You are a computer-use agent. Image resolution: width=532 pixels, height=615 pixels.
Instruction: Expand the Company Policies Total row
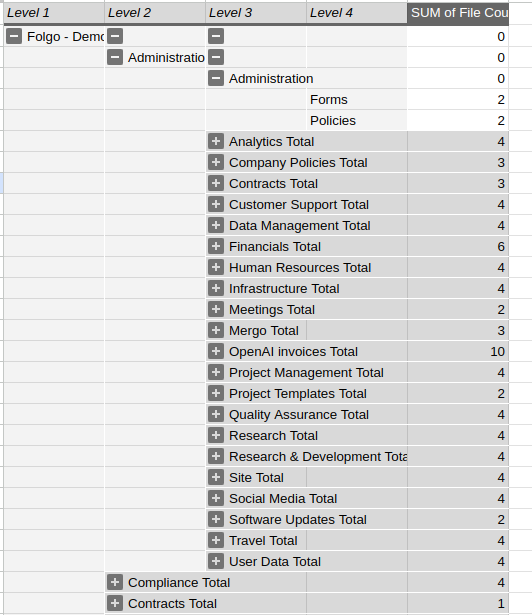pyautogui.click(x=216, y=162)
